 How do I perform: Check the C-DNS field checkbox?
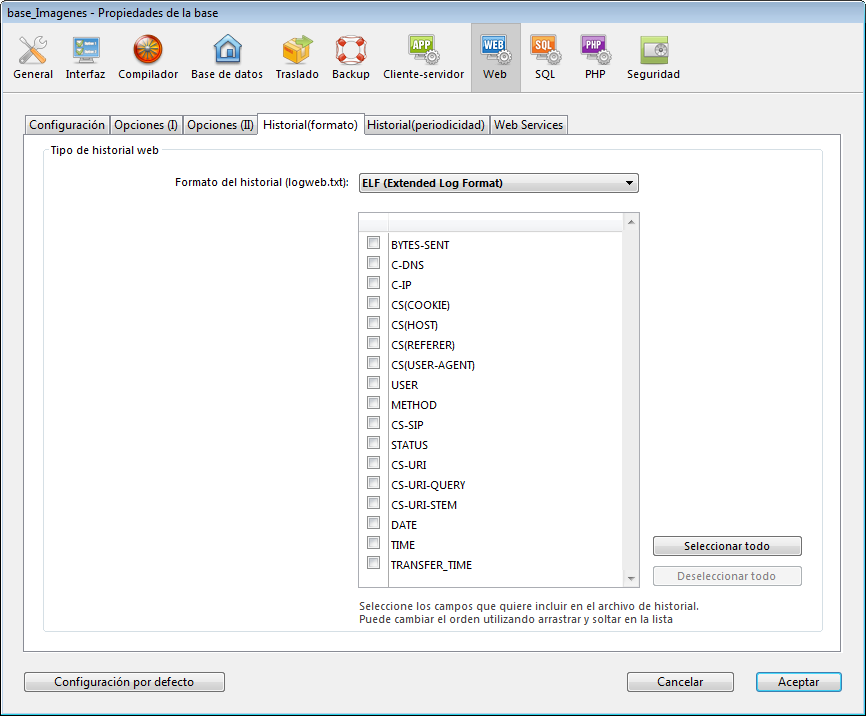point(373,263)
